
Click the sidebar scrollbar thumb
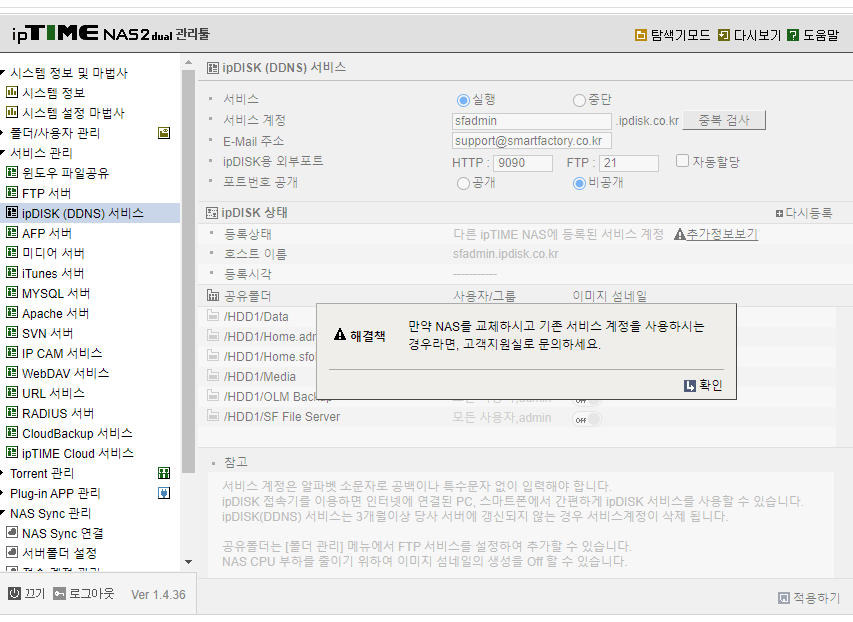pyautogui.click(x=188, y=271)
